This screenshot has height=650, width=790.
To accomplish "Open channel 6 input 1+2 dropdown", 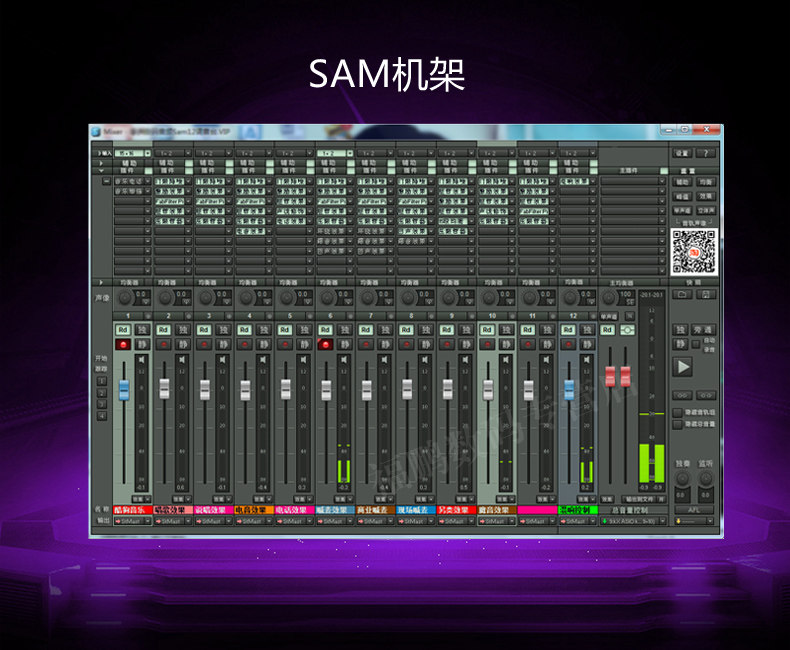I will tap(335, 153).
